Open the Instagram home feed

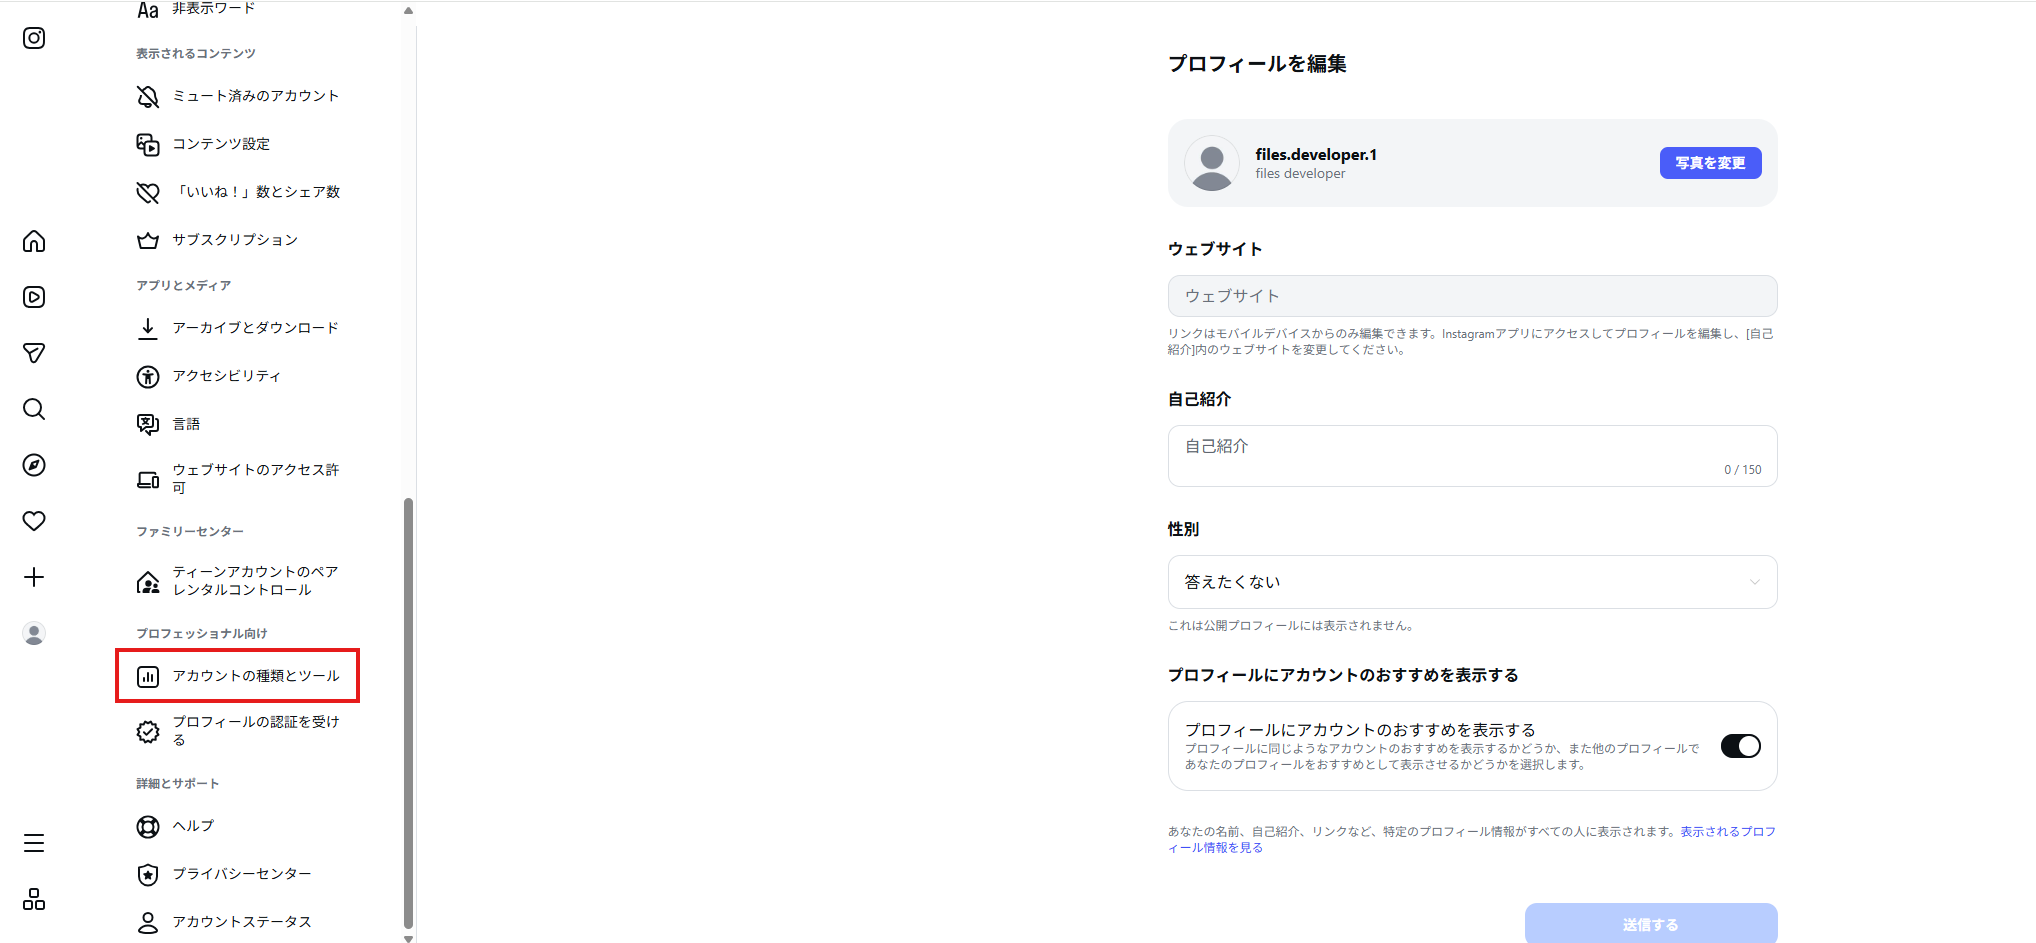pos(33,241)
